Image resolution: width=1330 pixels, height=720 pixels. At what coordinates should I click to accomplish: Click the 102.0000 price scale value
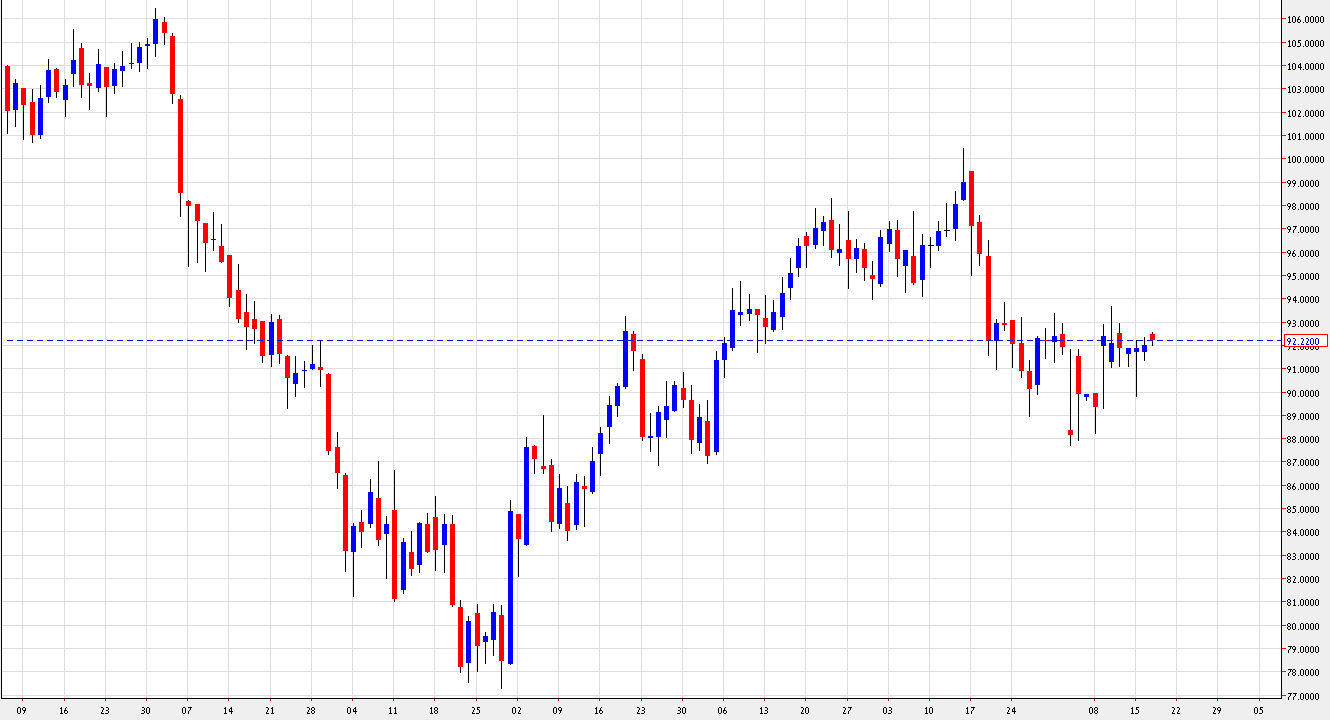click(1304, 113)
